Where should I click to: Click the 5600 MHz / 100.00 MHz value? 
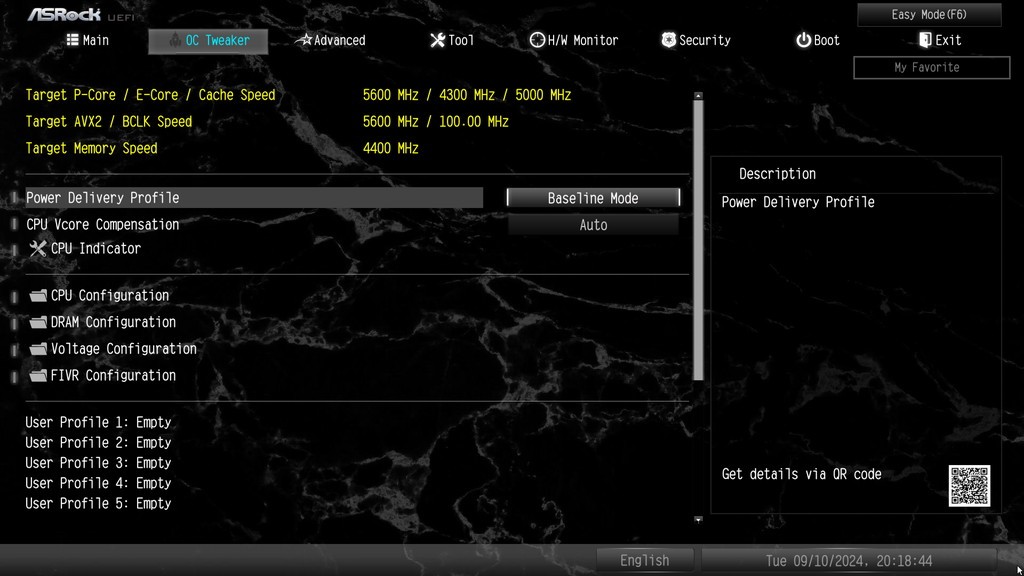tap(436, 122)
